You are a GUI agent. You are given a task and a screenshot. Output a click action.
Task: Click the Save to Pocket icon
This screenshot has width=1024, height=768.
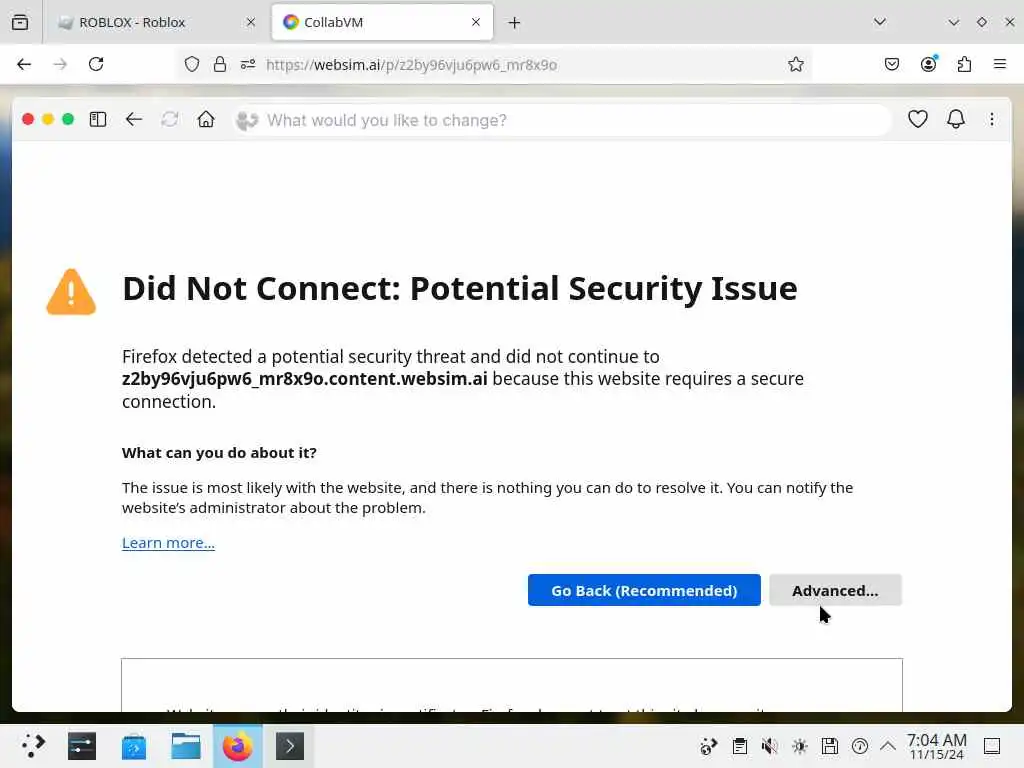(x=892, y=64)
